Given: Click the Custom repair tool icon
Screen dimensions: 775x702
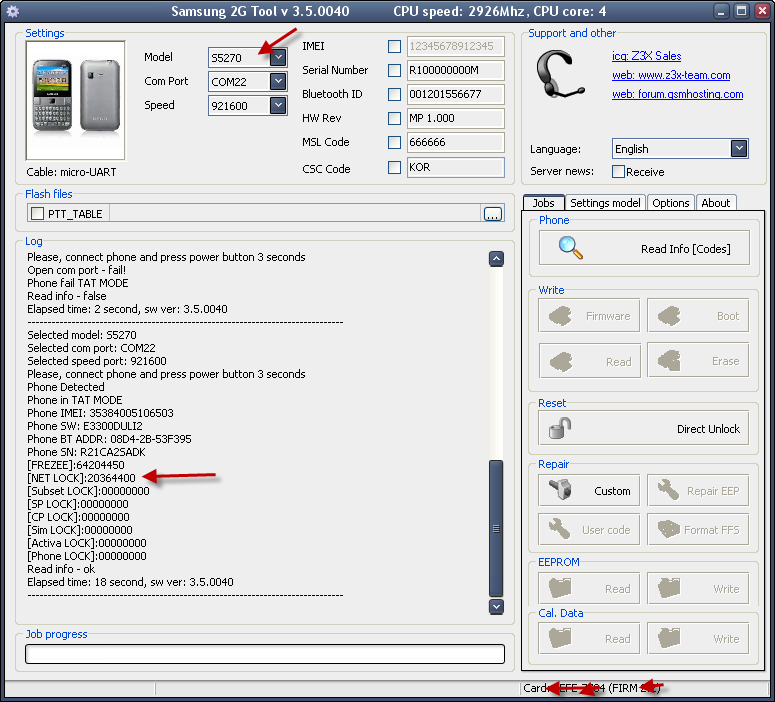Looking at the screenshot, I should (x=560, y=490).
